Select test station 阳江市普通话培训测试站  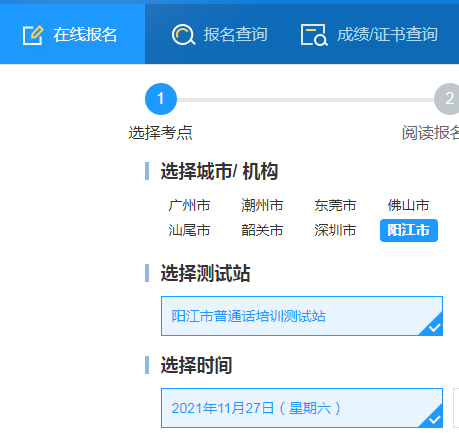tap(302, 316)
